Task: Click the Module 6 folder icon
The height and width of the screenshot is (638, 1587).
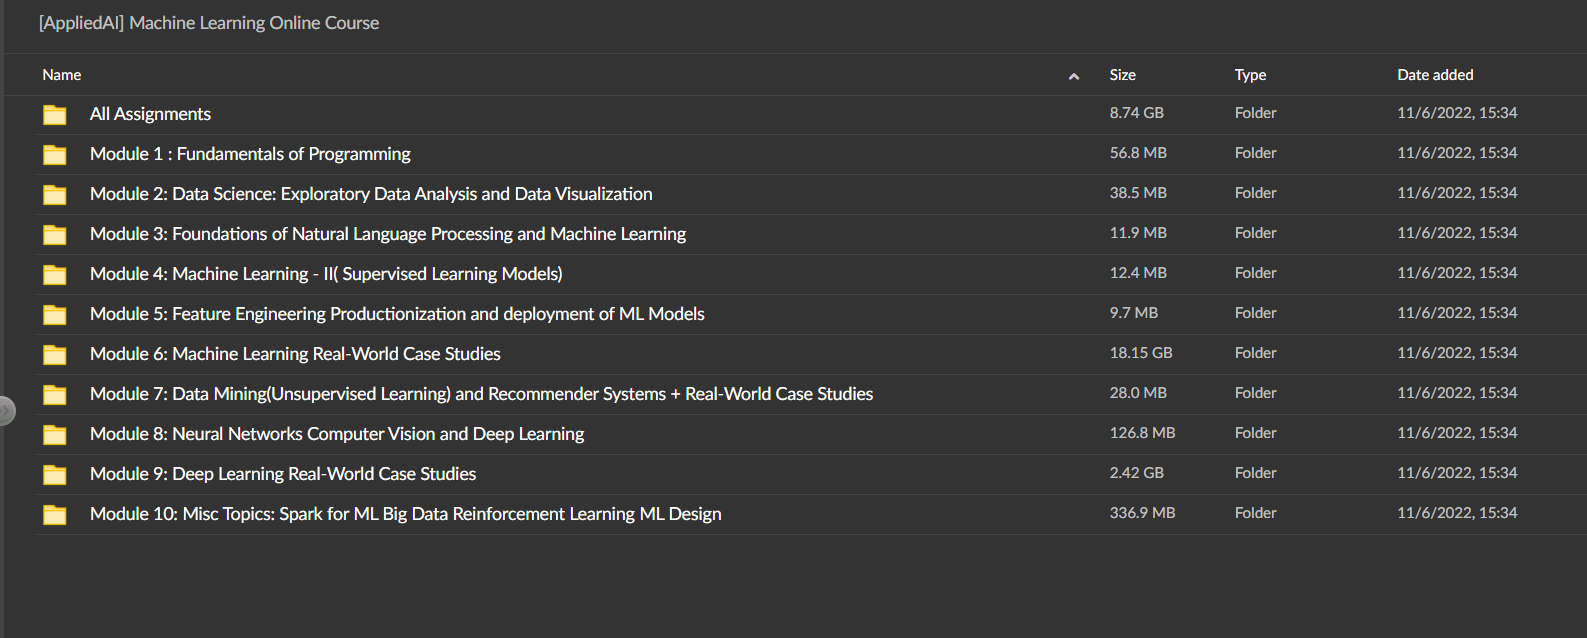Action: click(55, 355)
